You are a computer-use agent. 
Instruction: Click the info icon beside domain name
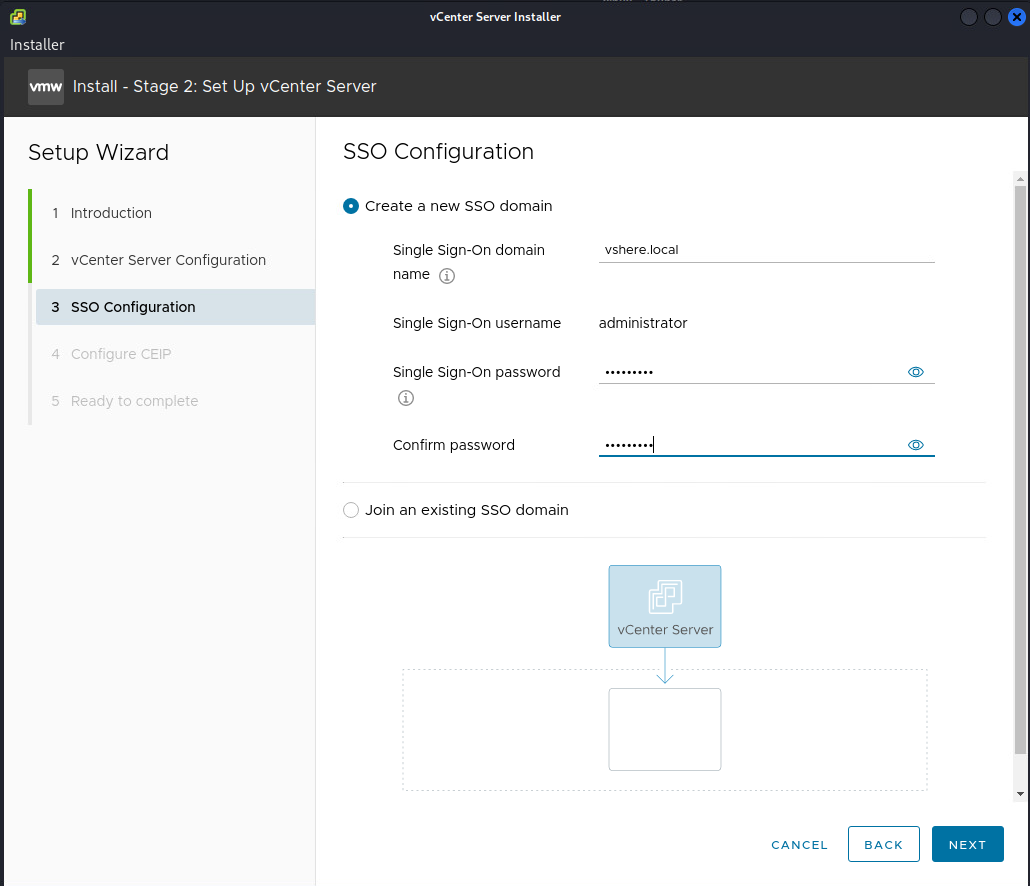[447, 276]
